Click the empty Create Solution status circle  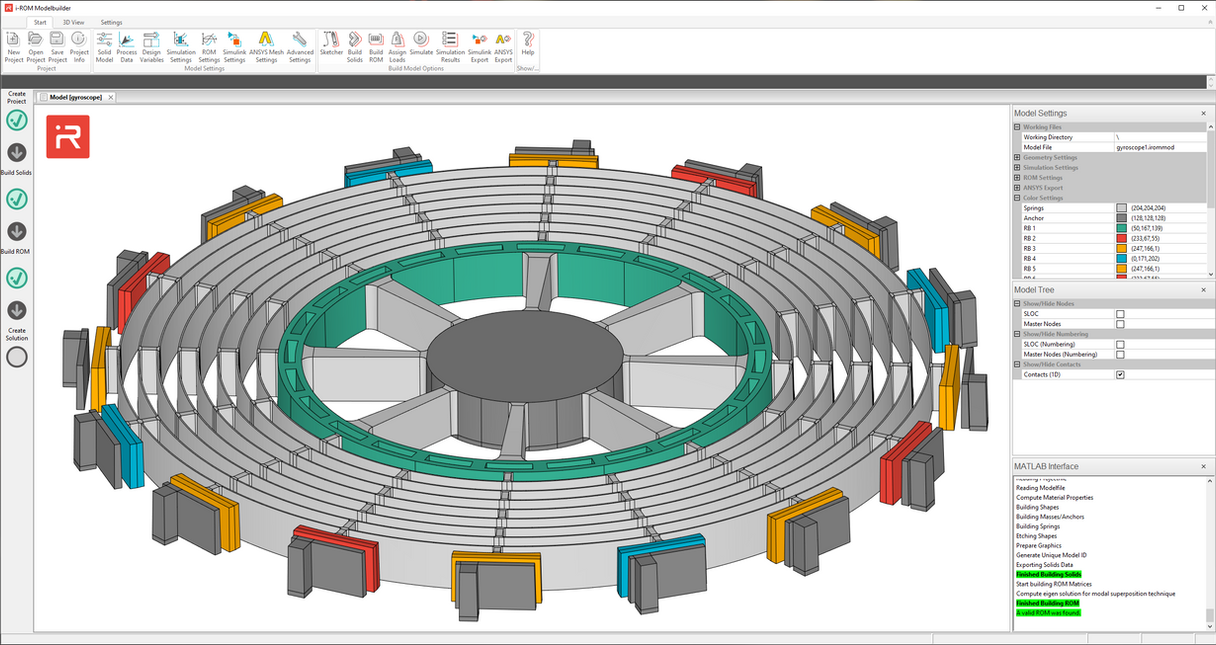pos(17,356)
